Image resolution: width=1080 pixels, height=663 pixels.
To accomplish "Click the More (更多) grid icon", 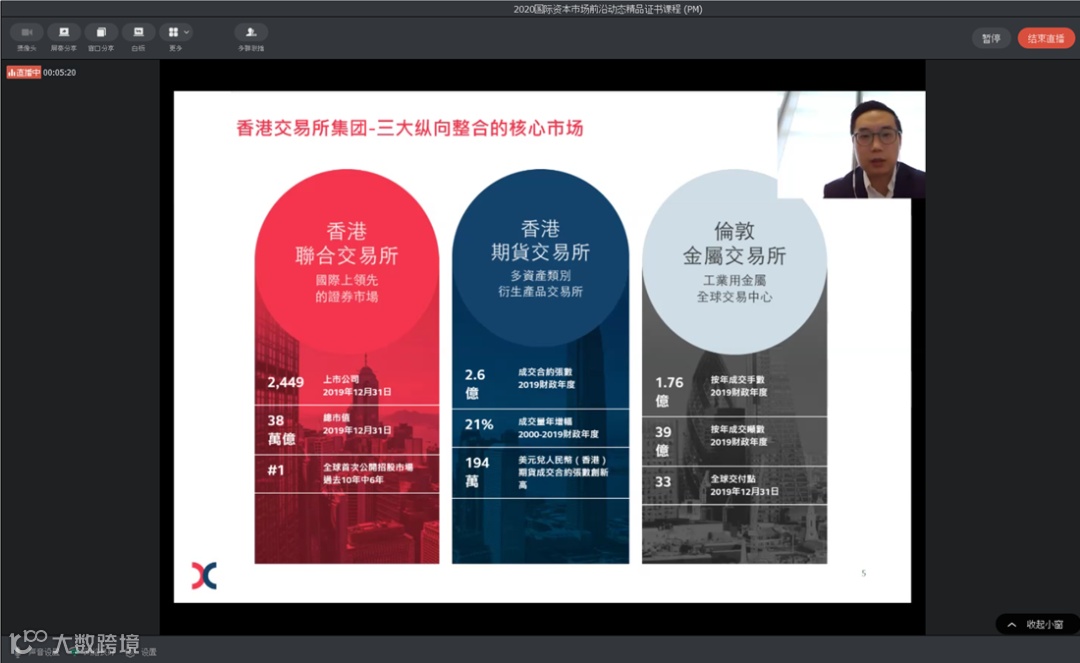I will tap(173, 32).
